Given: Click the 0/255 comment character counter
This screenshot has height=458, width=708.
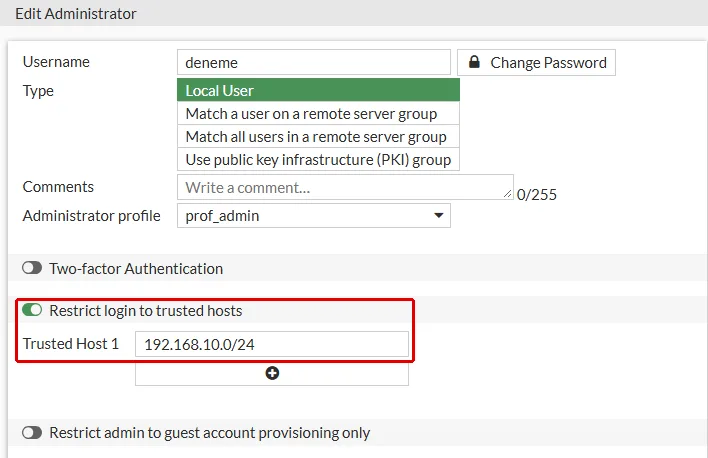Looking at the screenshot, I should point(536,195).
